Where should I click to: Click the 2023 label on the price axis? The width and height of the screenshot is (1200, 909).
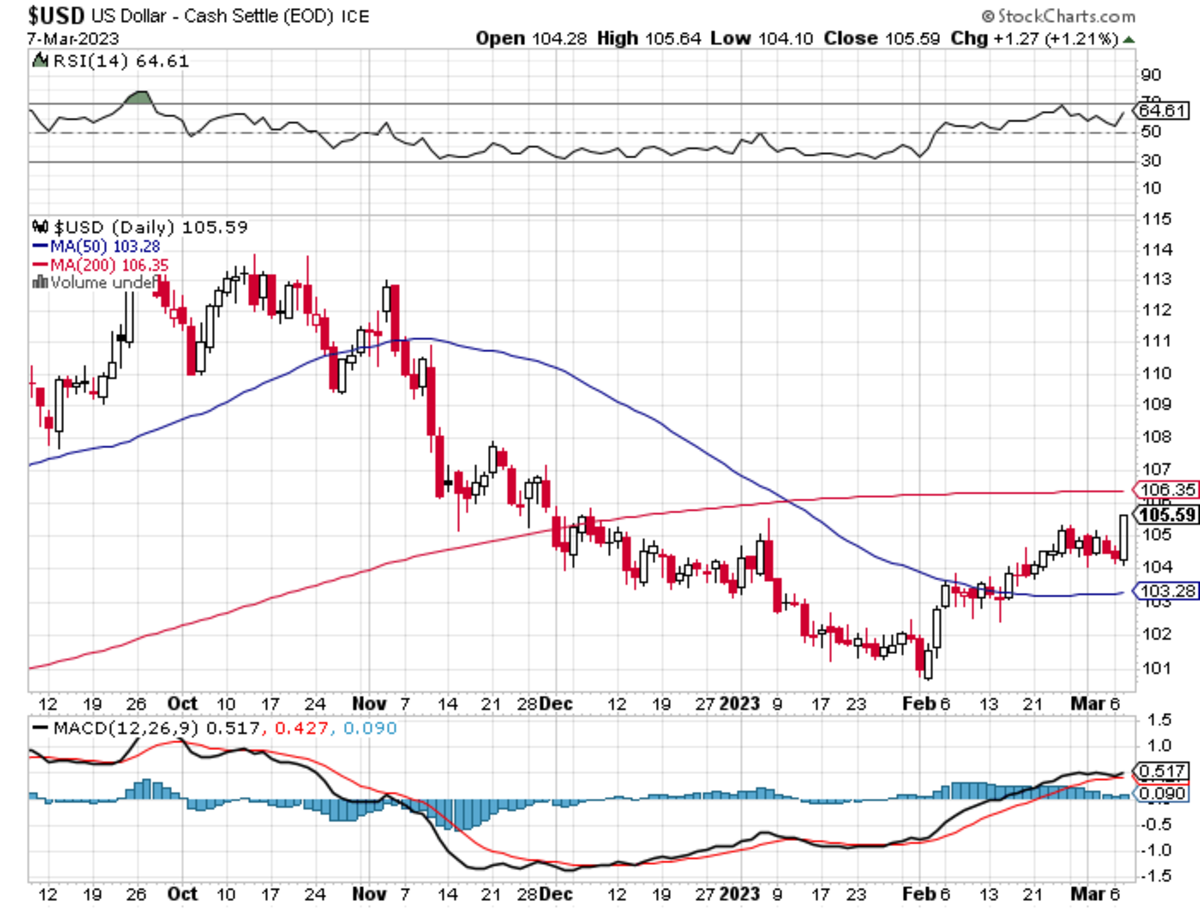(x=740, y=703)
